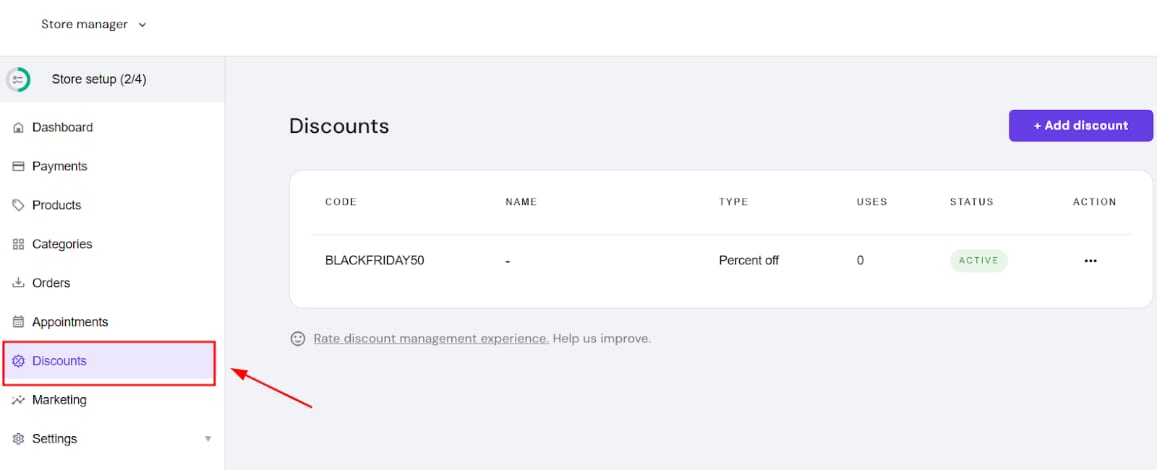This screenshot has height=470, width=1157.
Task: Click the BLACKFRIDAY50 discount code
Action: pos(375,261)
